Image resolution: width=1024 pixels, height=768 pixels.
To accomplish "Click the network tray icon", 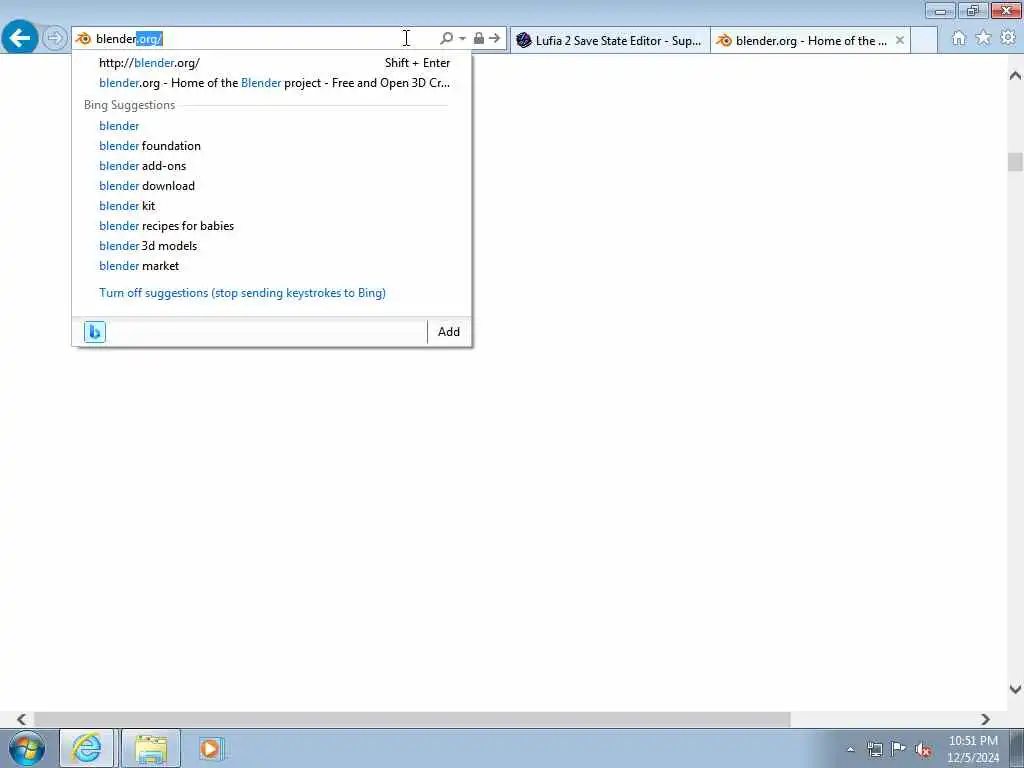I will tap(874, 749).
